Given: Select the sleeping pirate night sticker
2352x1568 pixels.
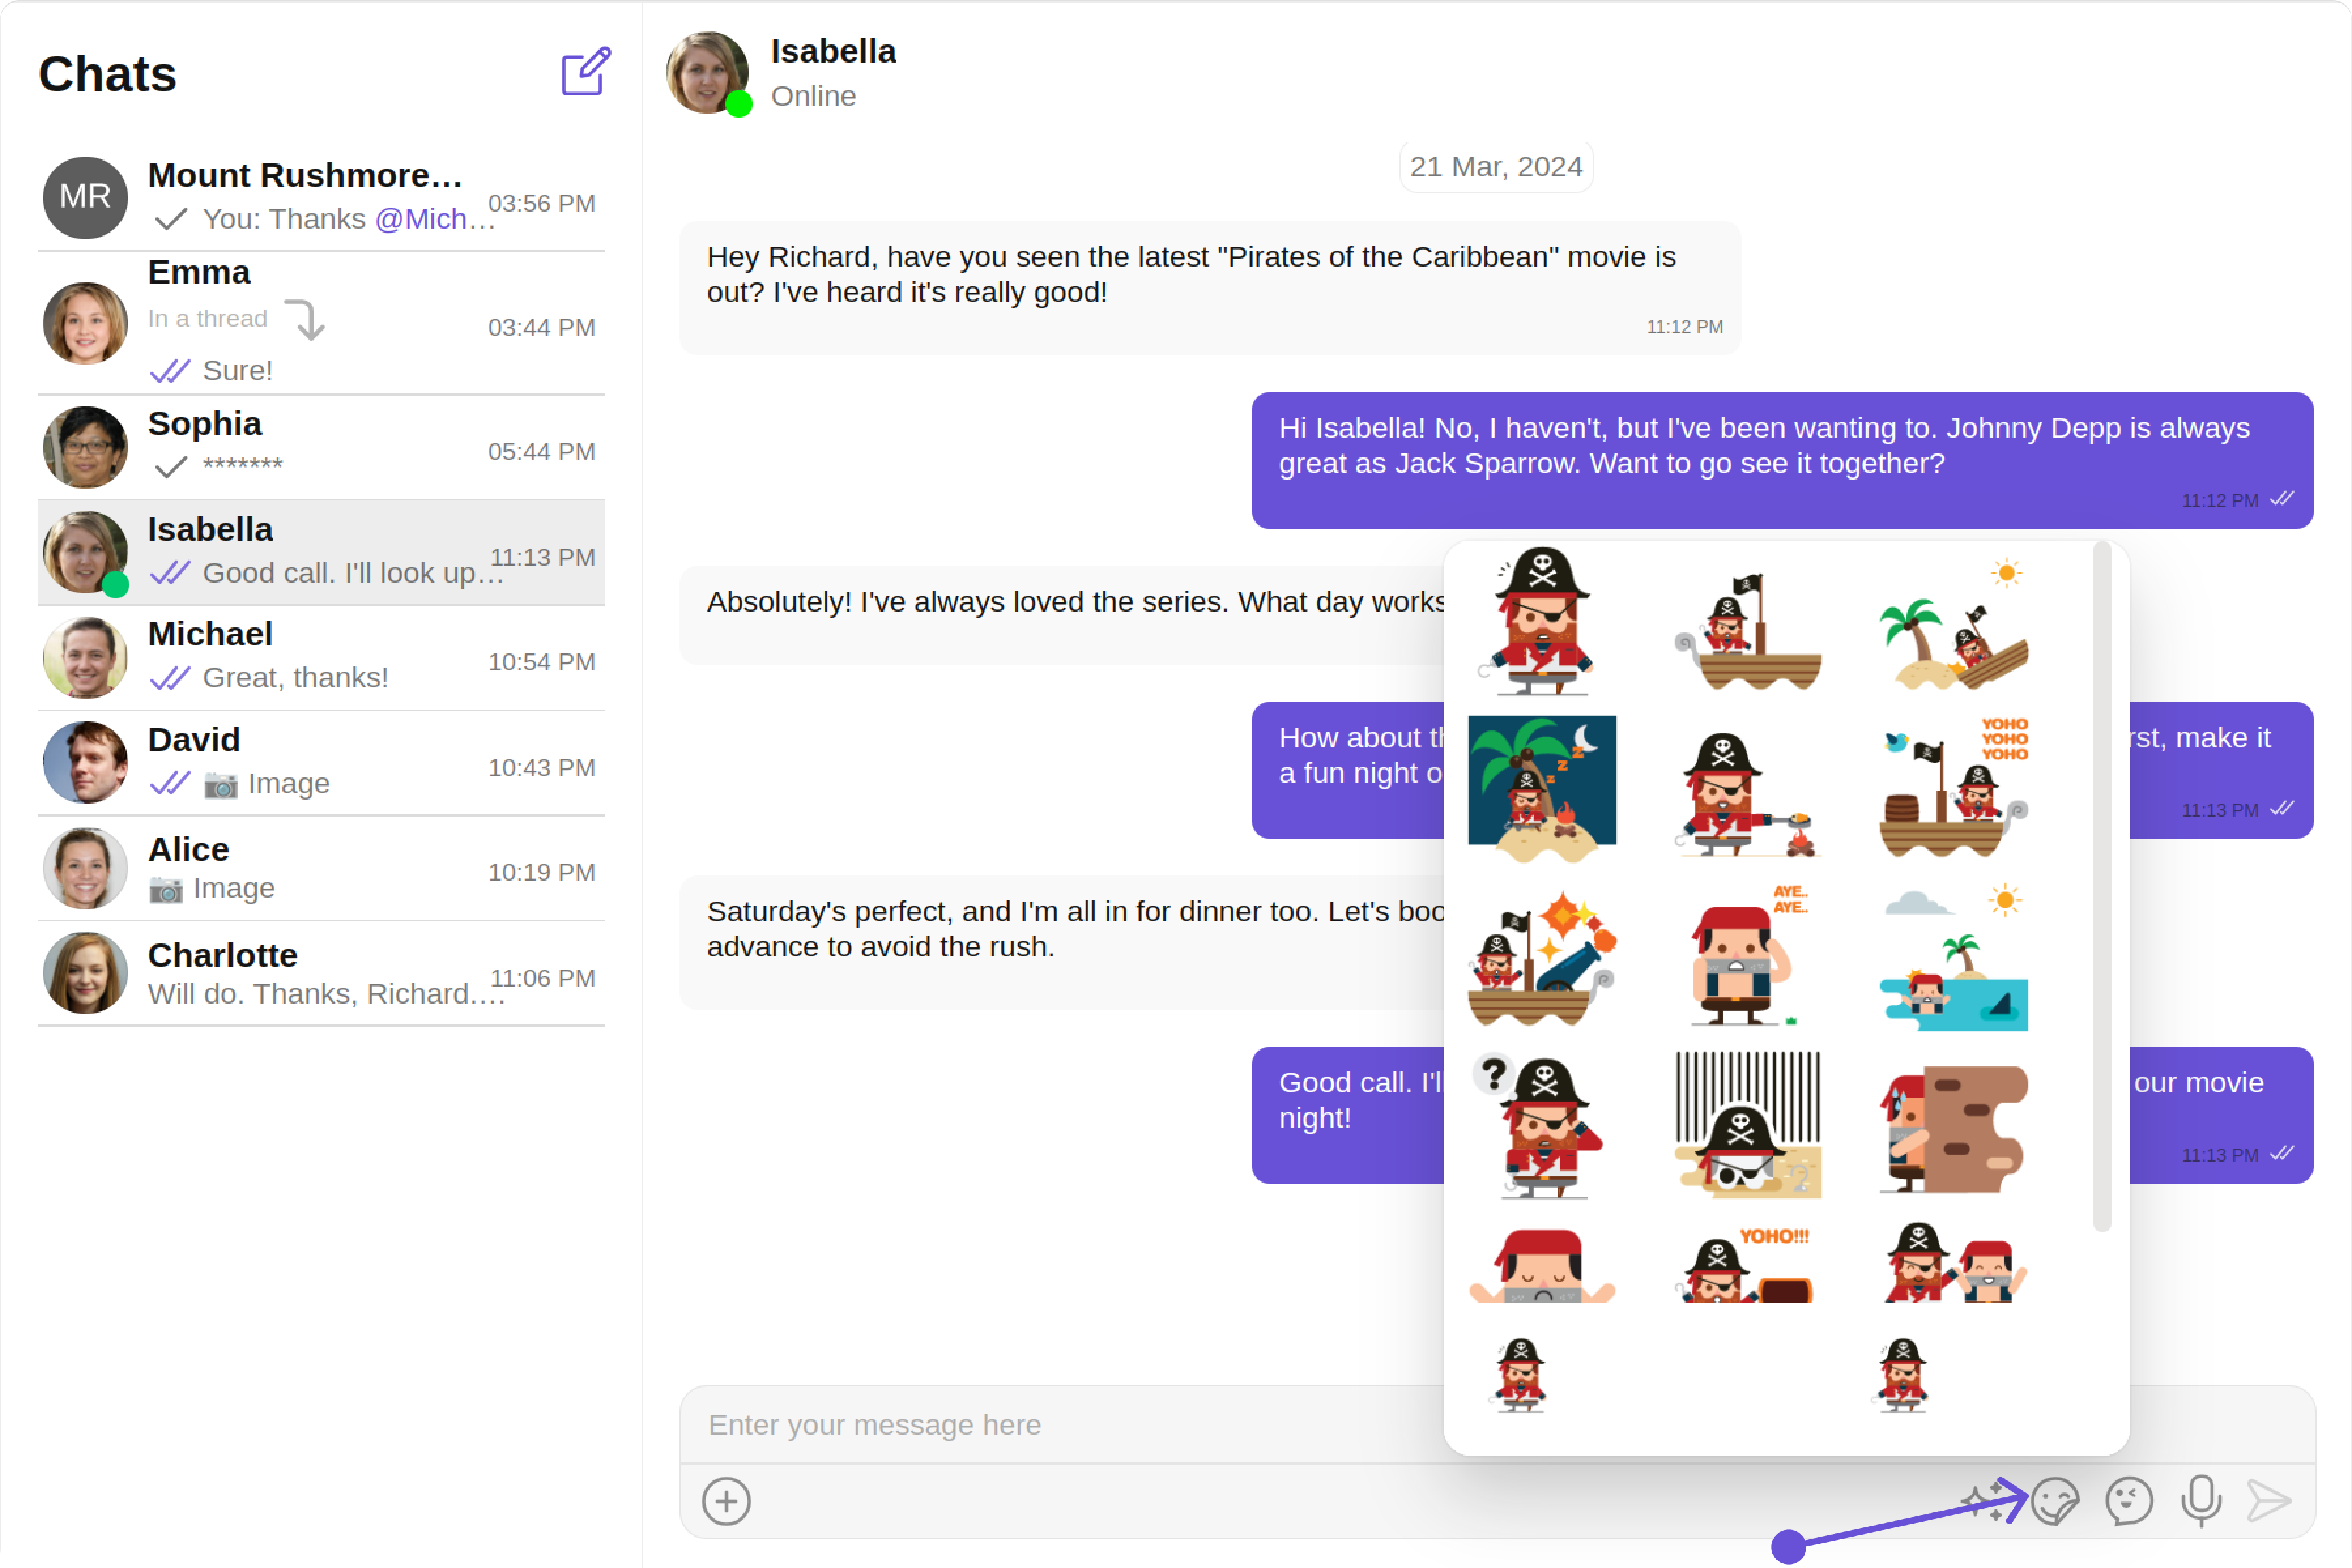Looking at the screenshot, I should coord(1541,787).
